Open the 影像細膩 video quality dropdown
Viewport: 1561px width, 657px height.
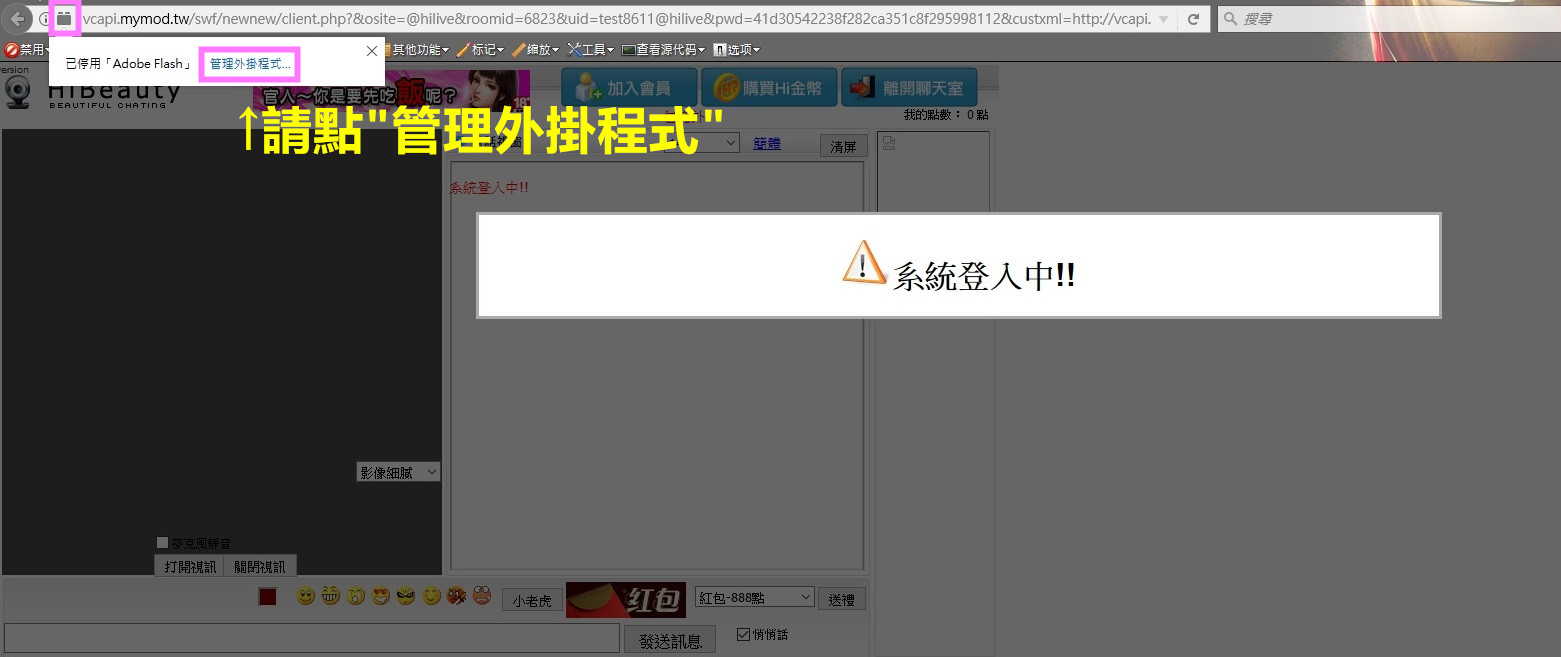pos(399,472)
